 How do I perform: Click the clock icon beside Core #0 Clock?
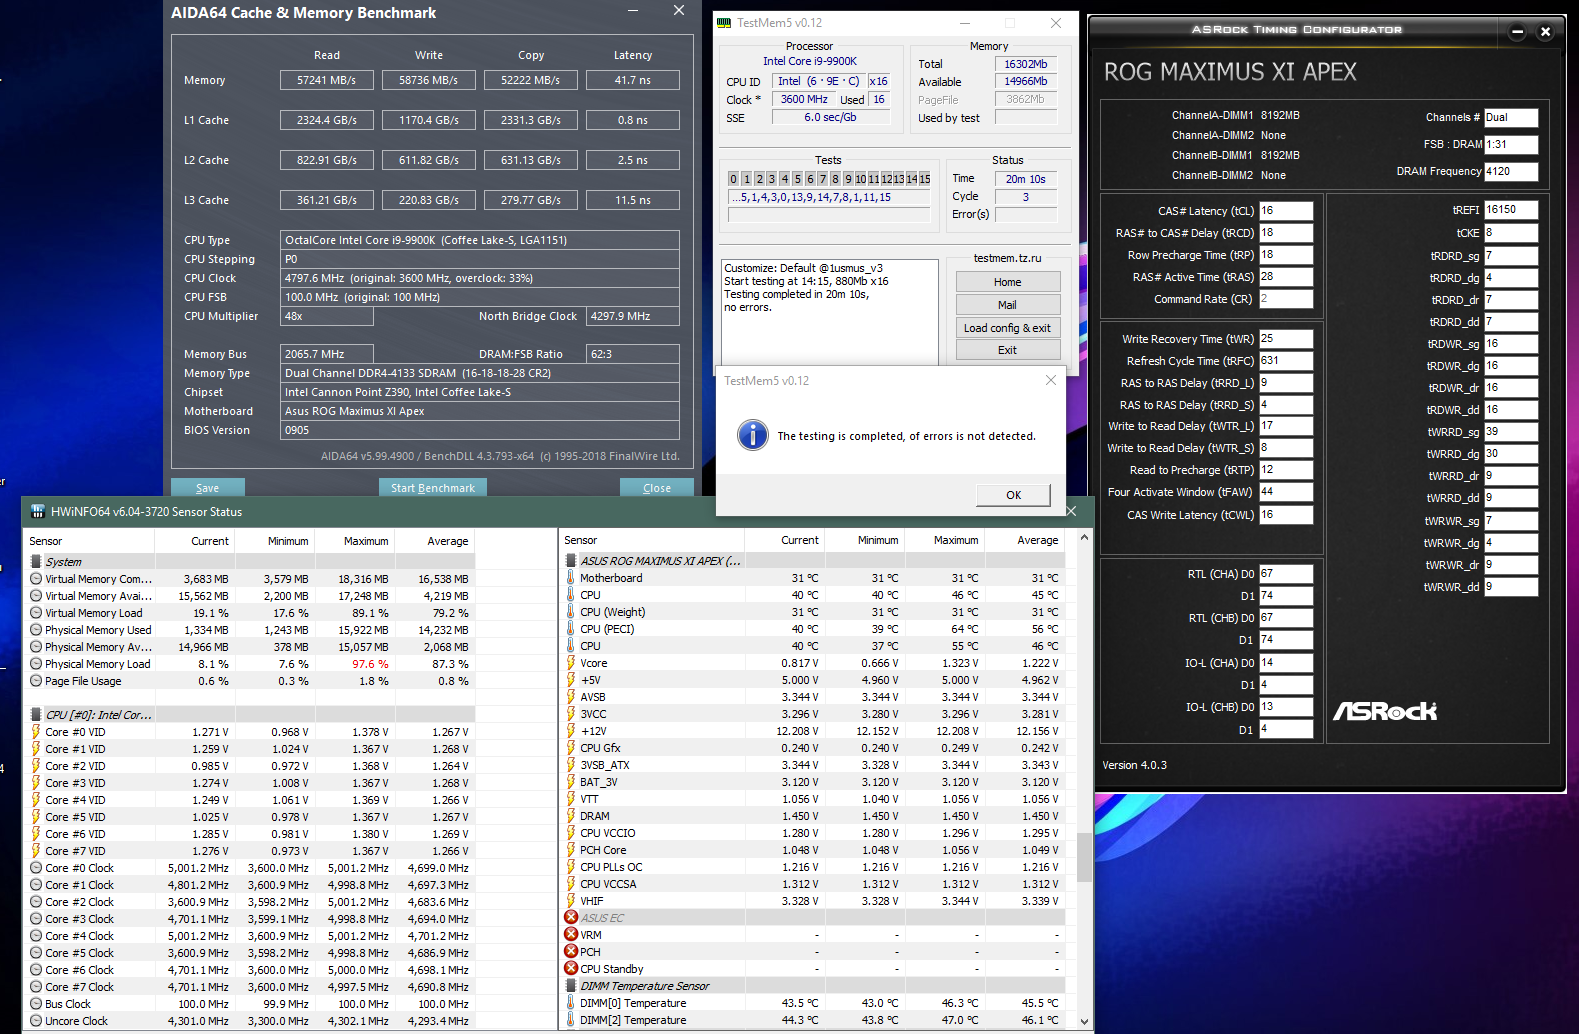pyautogui.click(x=36, y=868)
